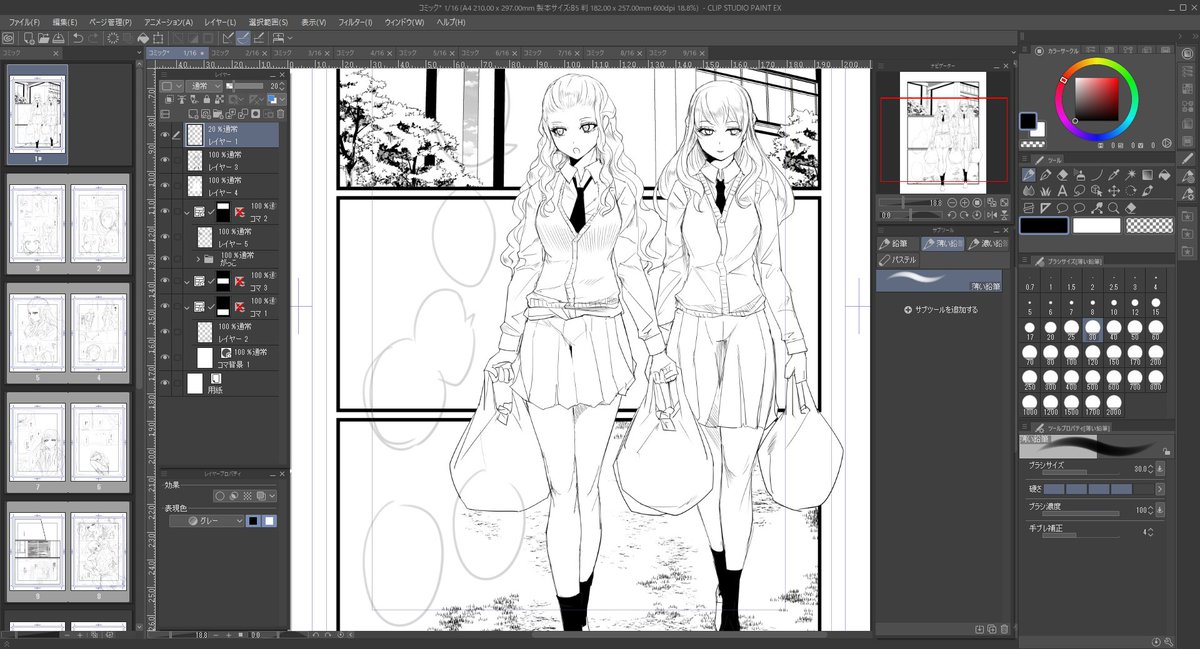
Task: Click the Delete layer trash icon
Action: 280,114
